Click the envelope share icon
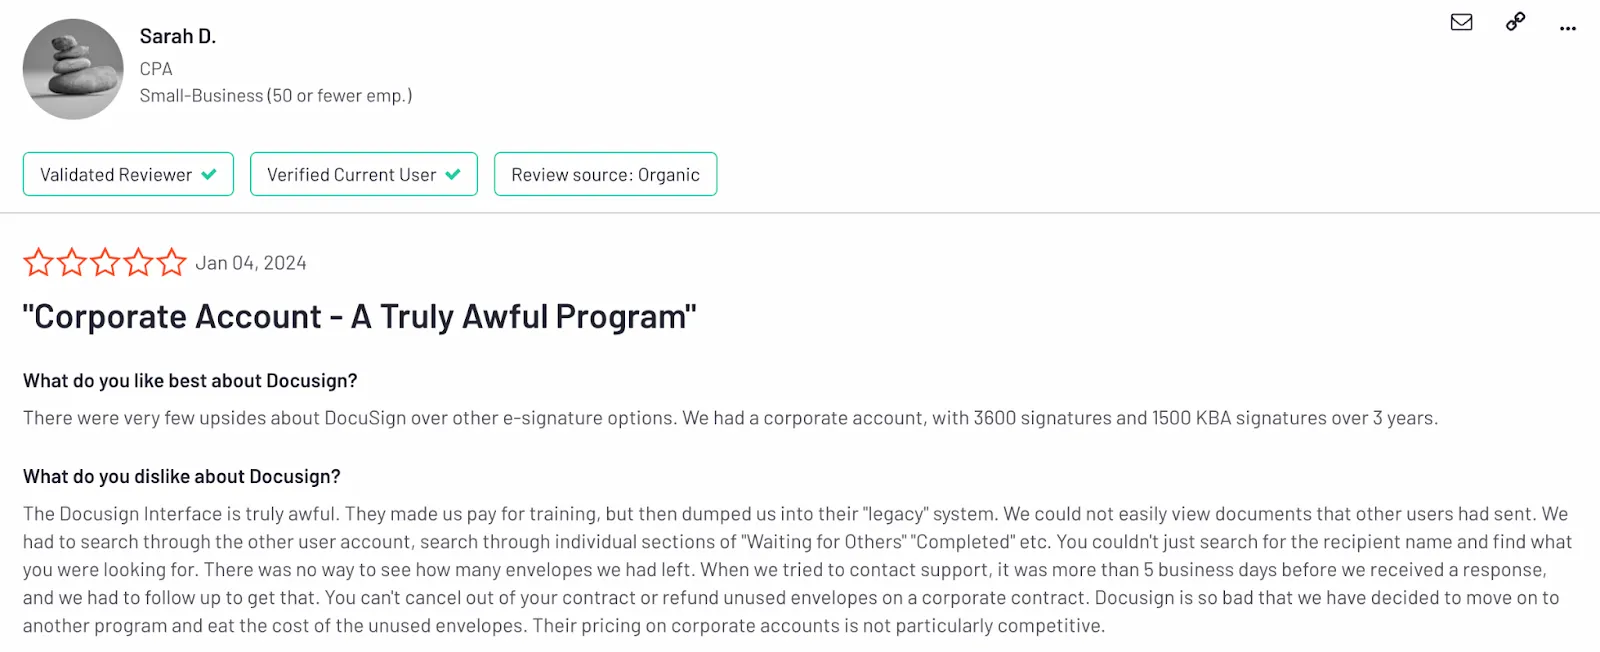This screenshot has width=1600, height=652. click(1460, 22)
